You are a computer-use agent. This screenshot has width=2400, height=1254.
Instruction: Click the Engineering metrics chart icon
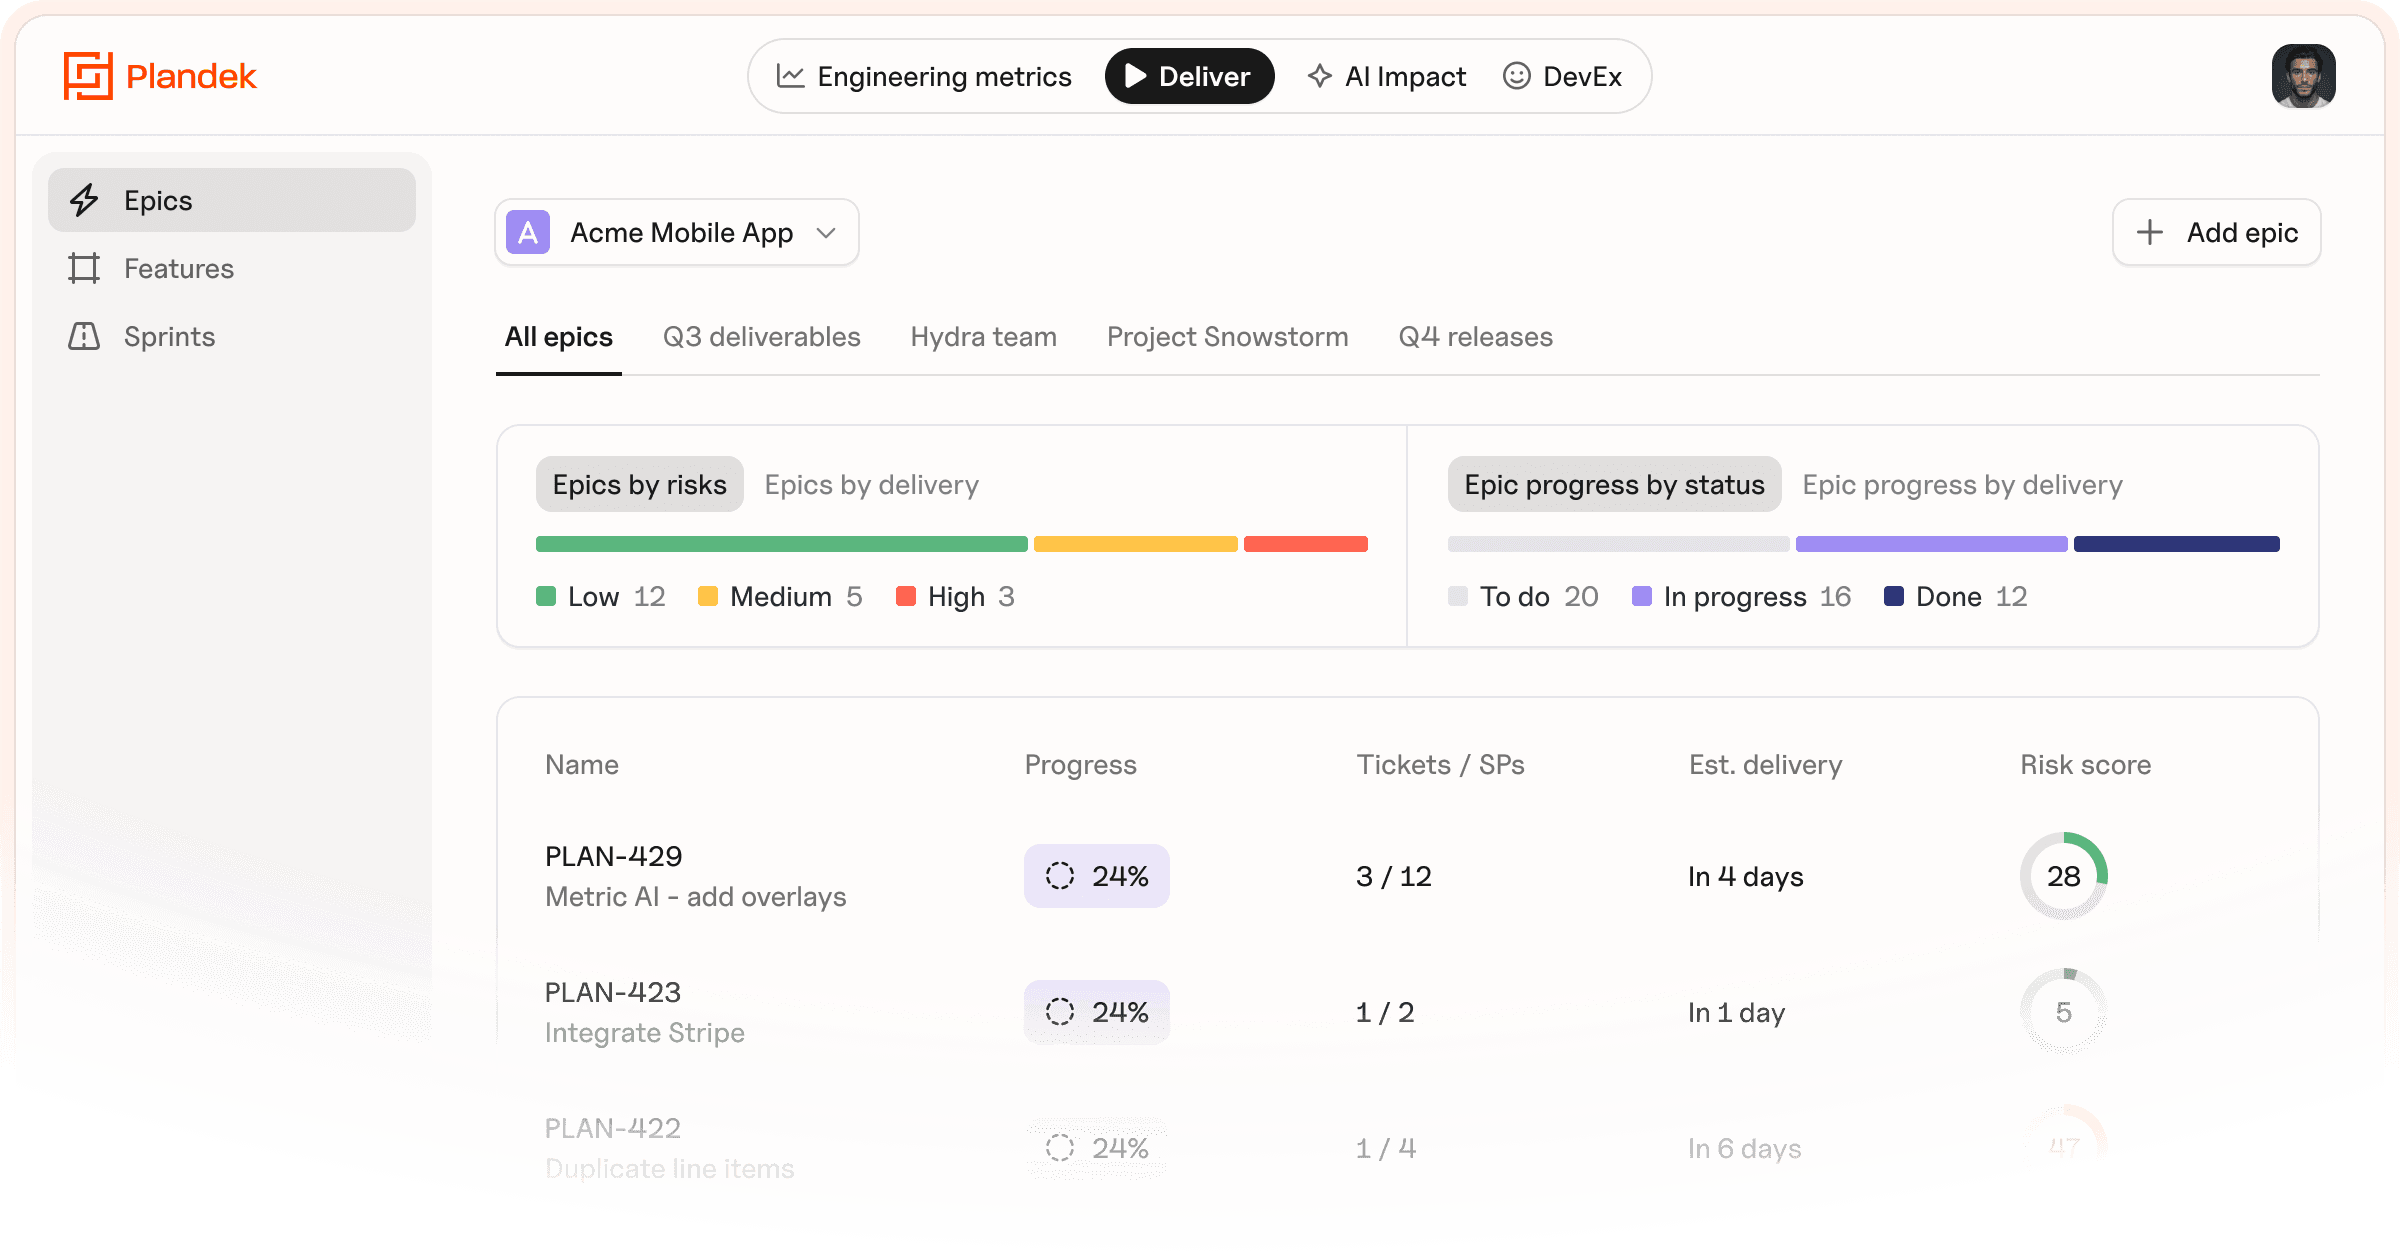click(790, 76)
